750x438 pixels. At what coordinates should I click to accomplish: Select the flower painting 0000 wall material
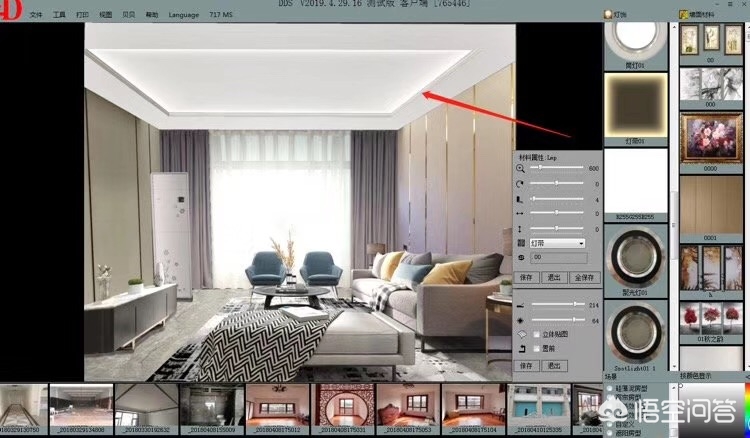[711, 140]
